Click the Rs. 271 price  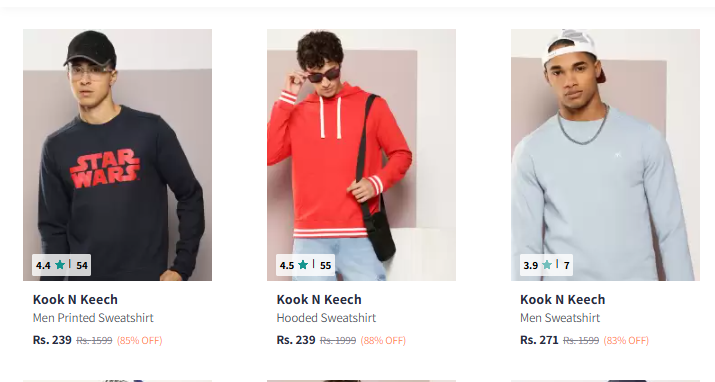[x=539, y=340]
